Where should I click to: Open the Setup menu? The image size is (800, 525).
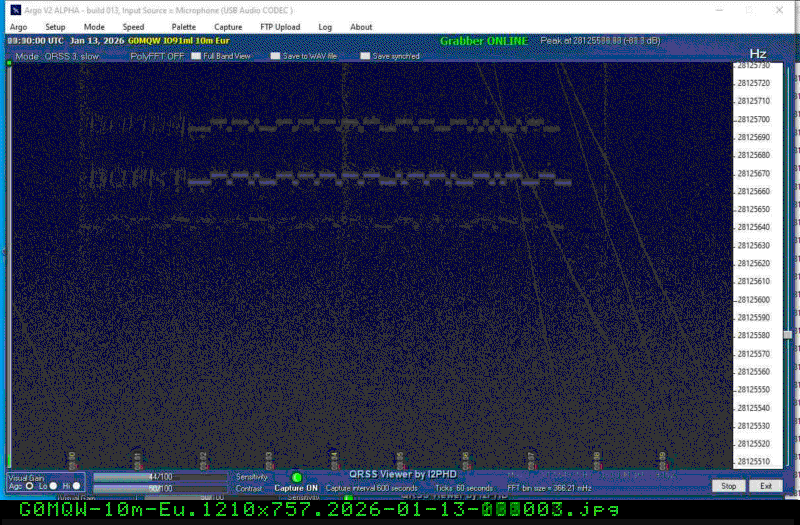tap(55, 27)
